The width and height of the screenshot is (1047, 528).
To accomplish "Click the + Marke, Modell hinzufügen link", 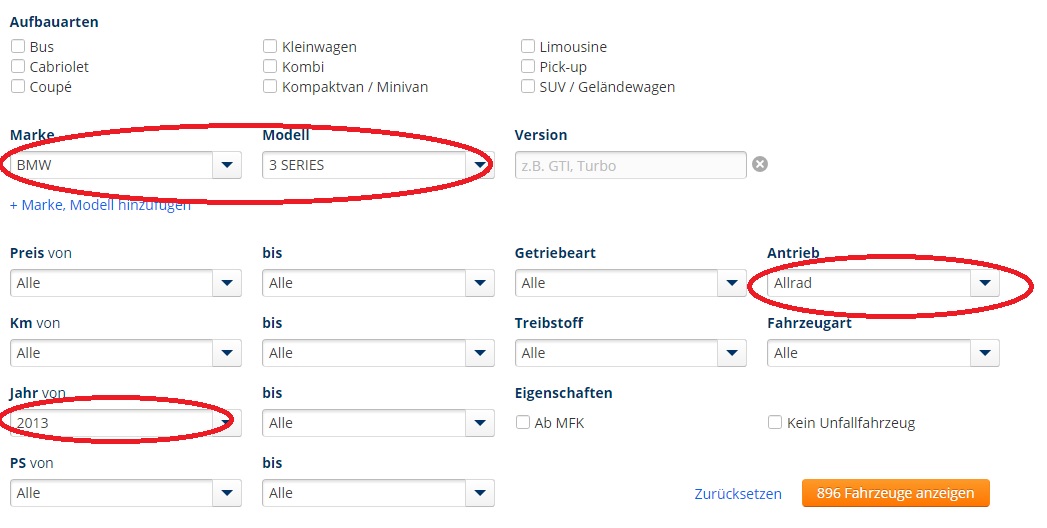I will [x=100, y=205].
